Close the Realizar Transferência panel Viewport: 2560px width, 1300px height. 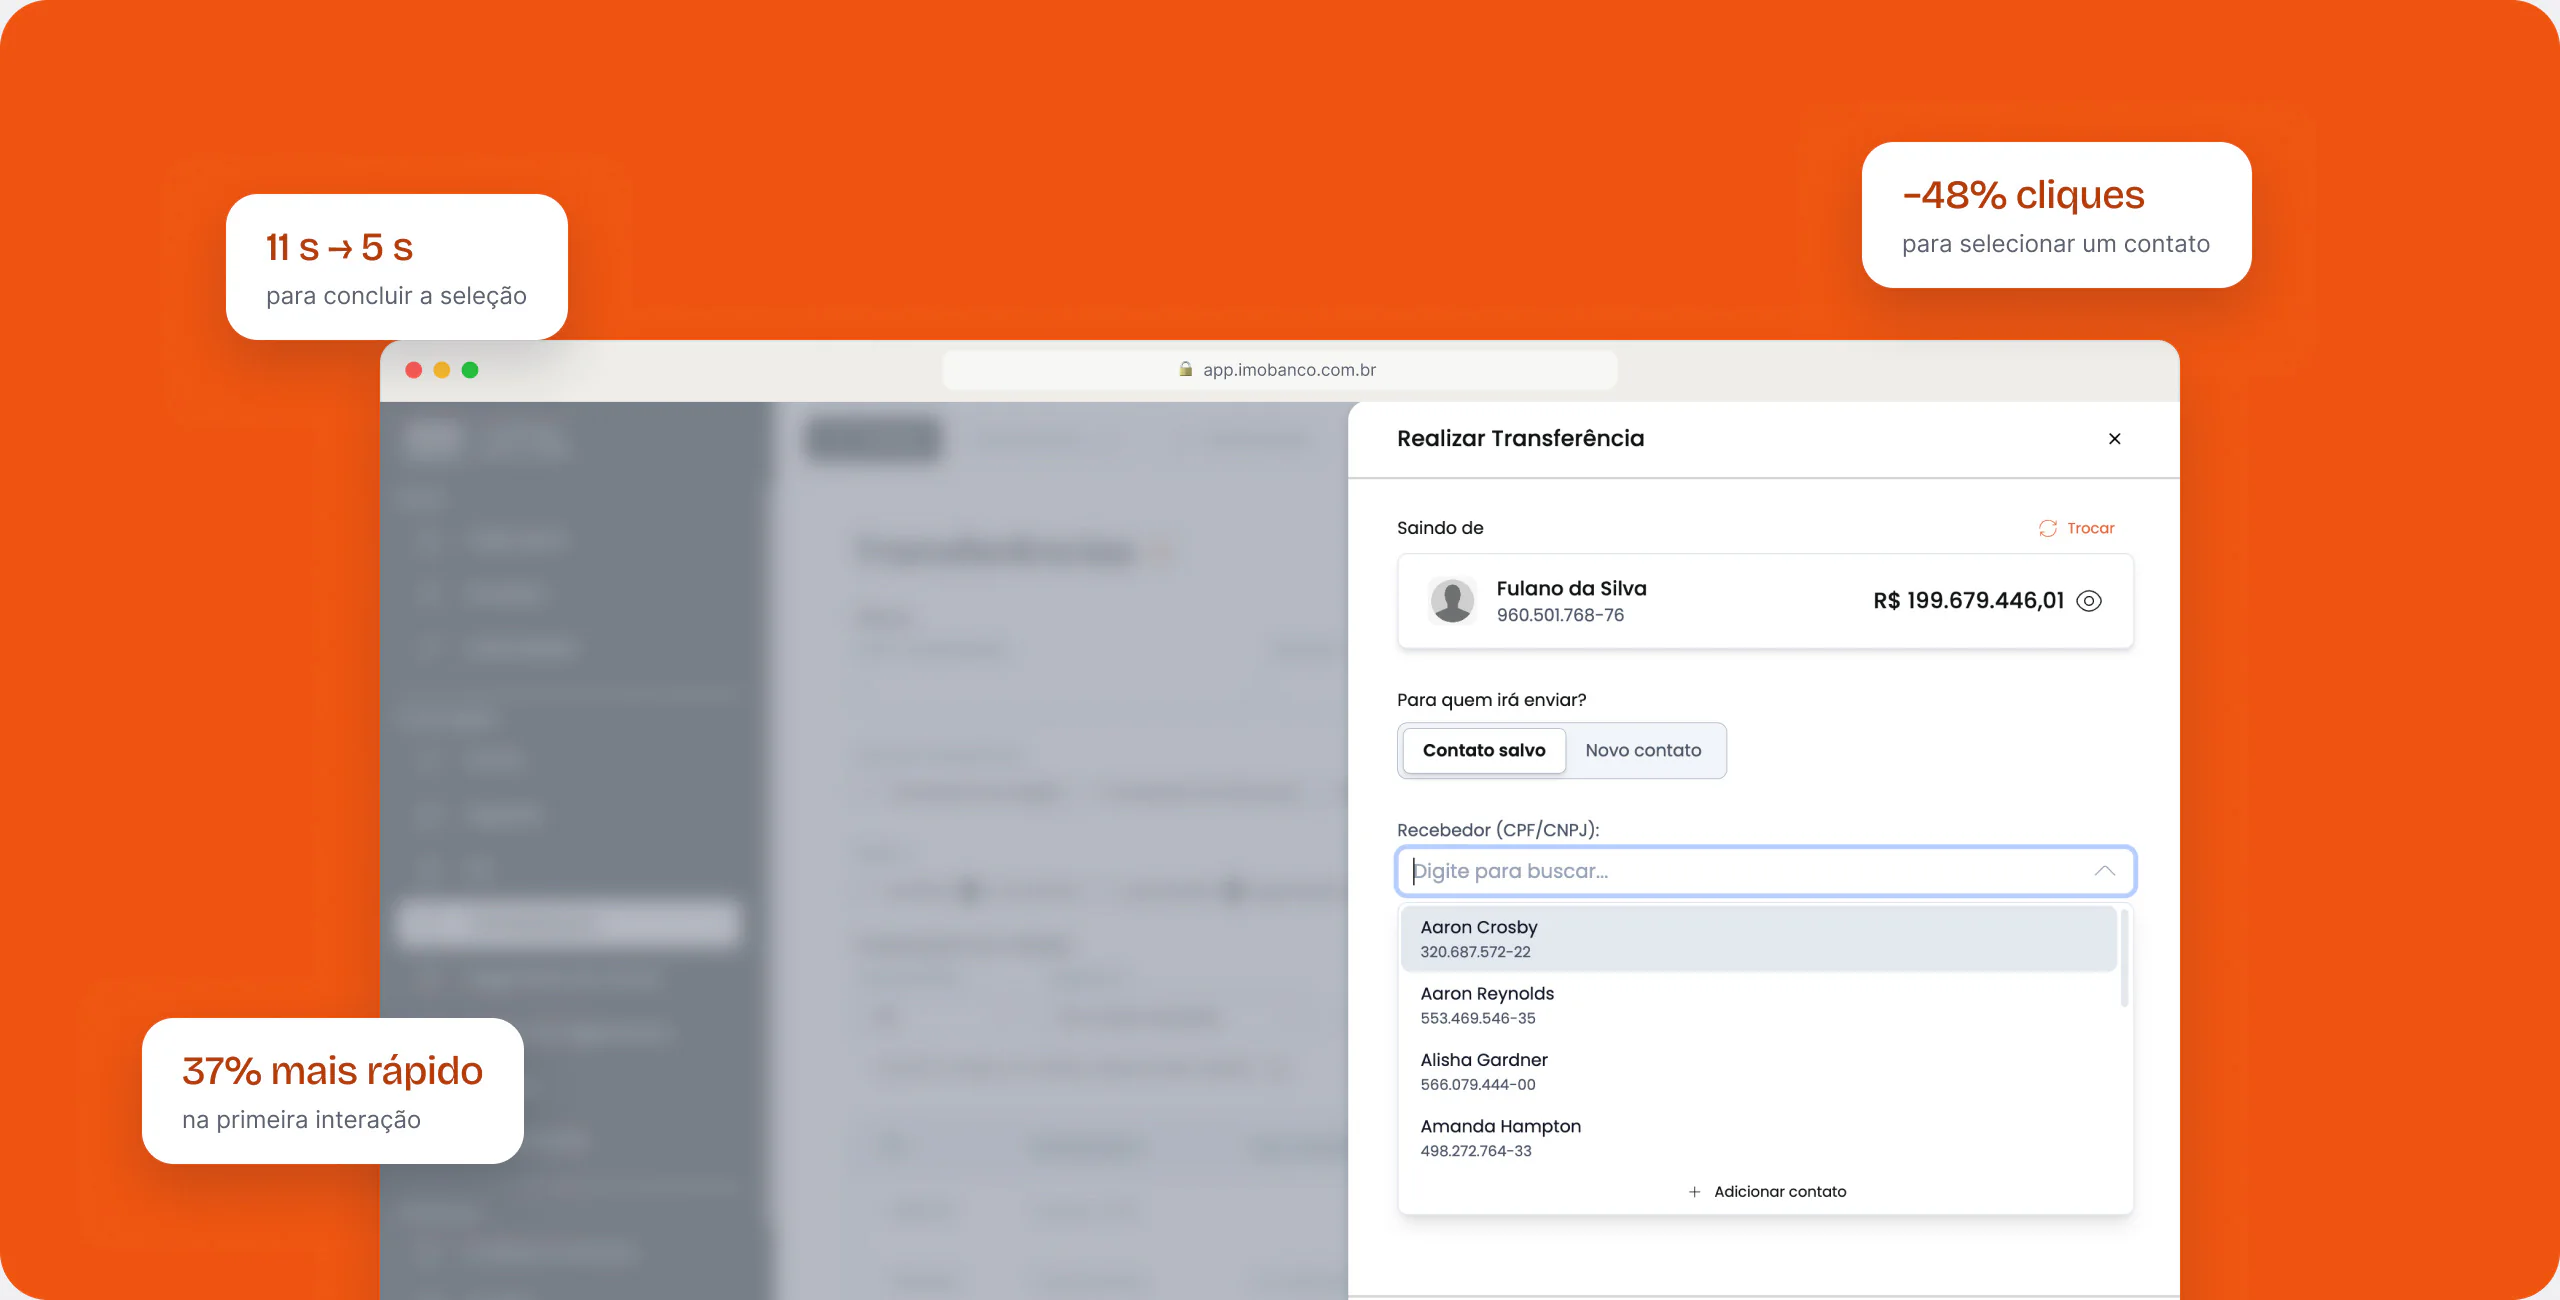[2114, 439]
